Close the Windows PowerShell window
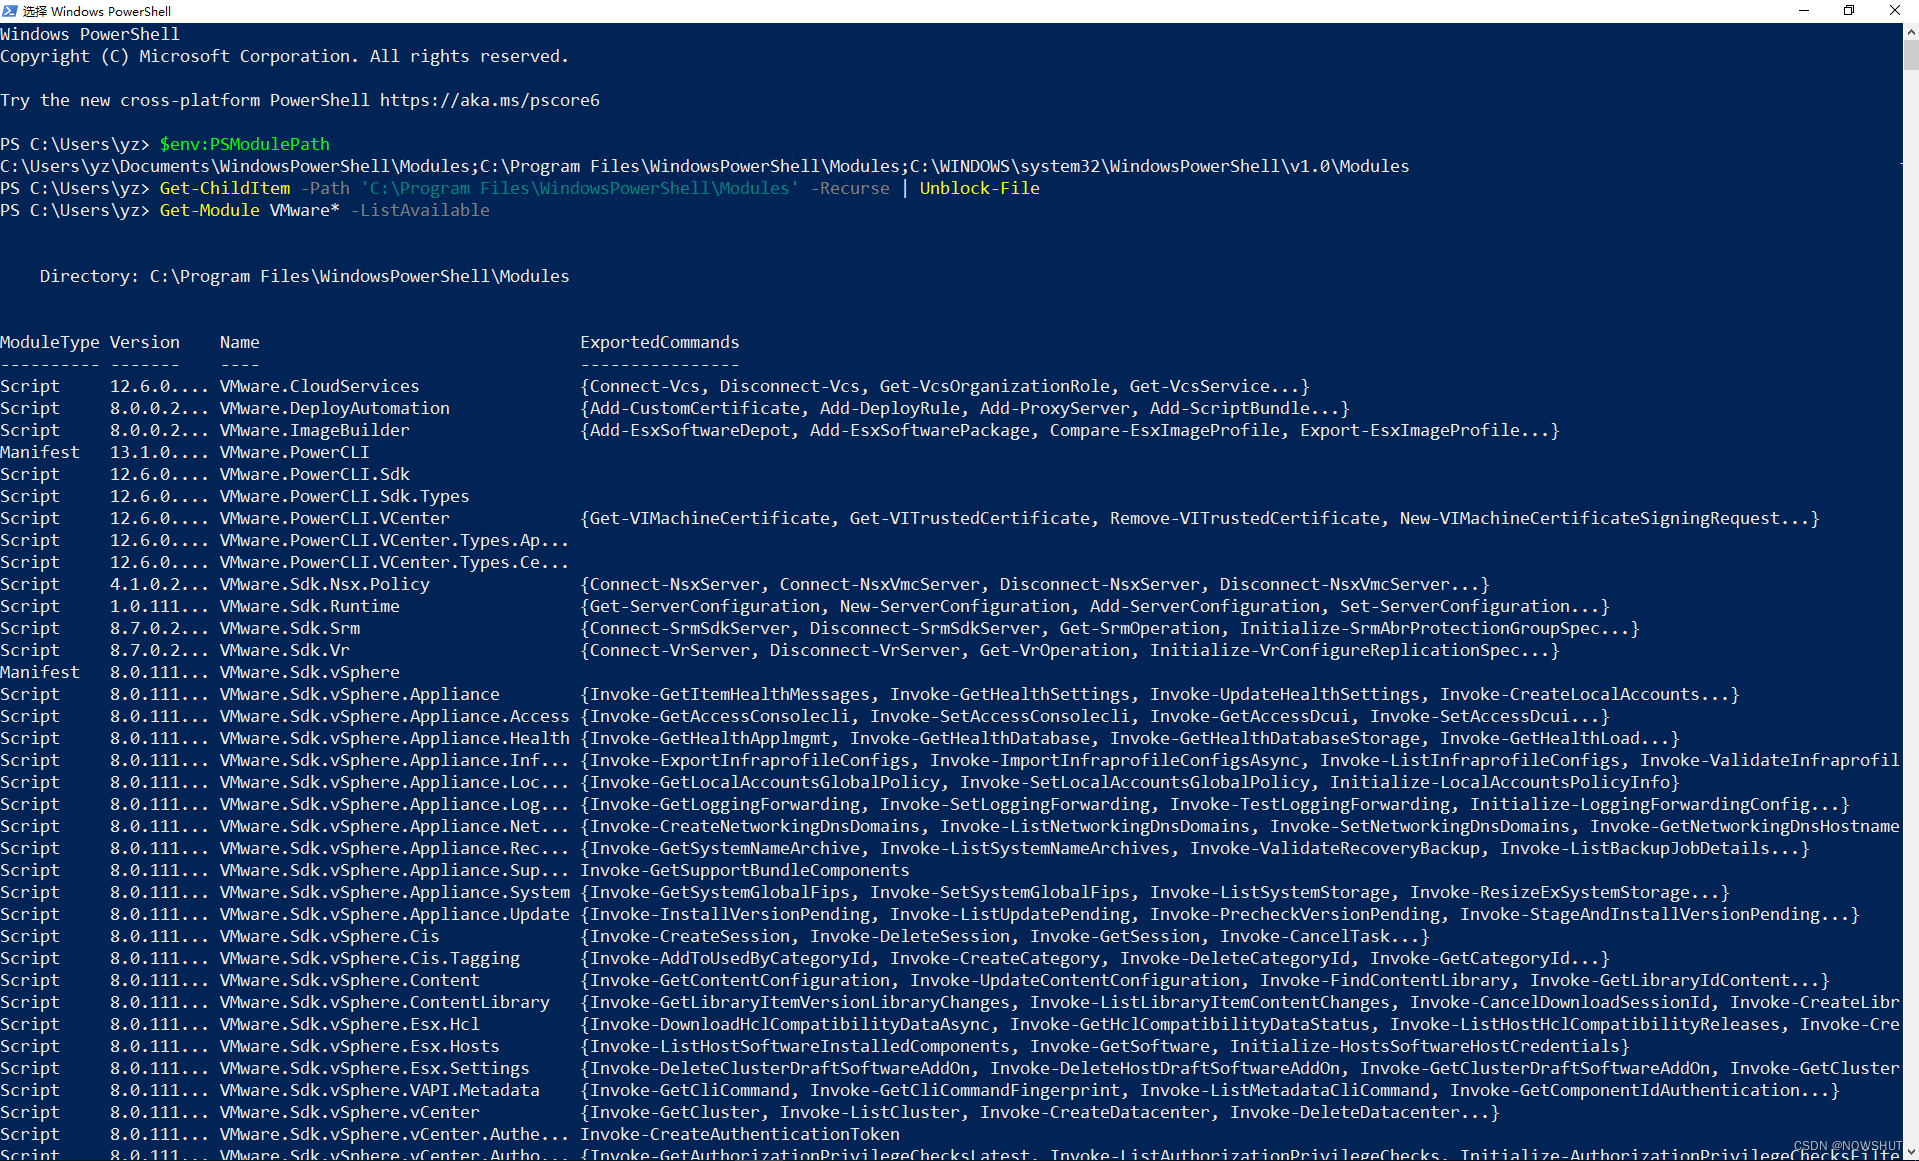This screenshot has height=1161, width=1919. point(1894,11)
